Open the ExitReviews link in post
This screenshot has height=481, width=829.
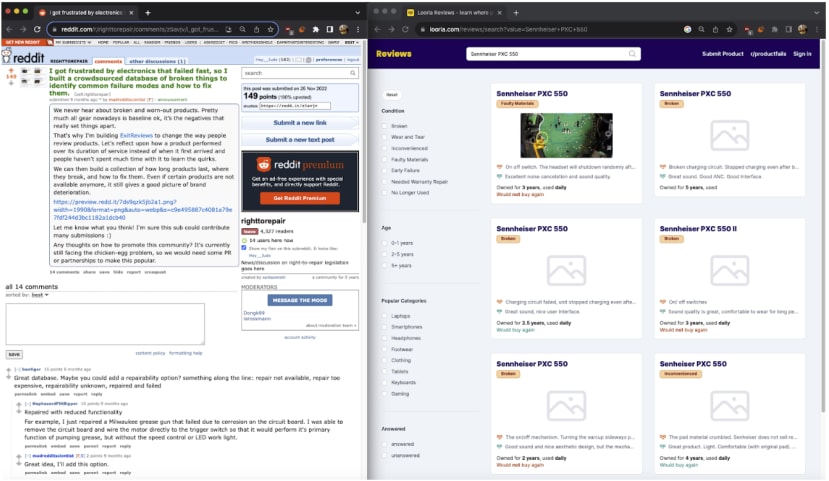pyautogui.click(x=136, y=135)
